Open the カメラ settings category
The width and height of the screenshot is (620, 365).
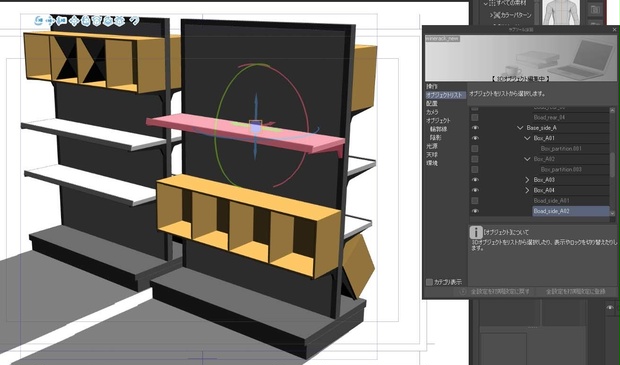pyautogui.click(x=432, y=112)
